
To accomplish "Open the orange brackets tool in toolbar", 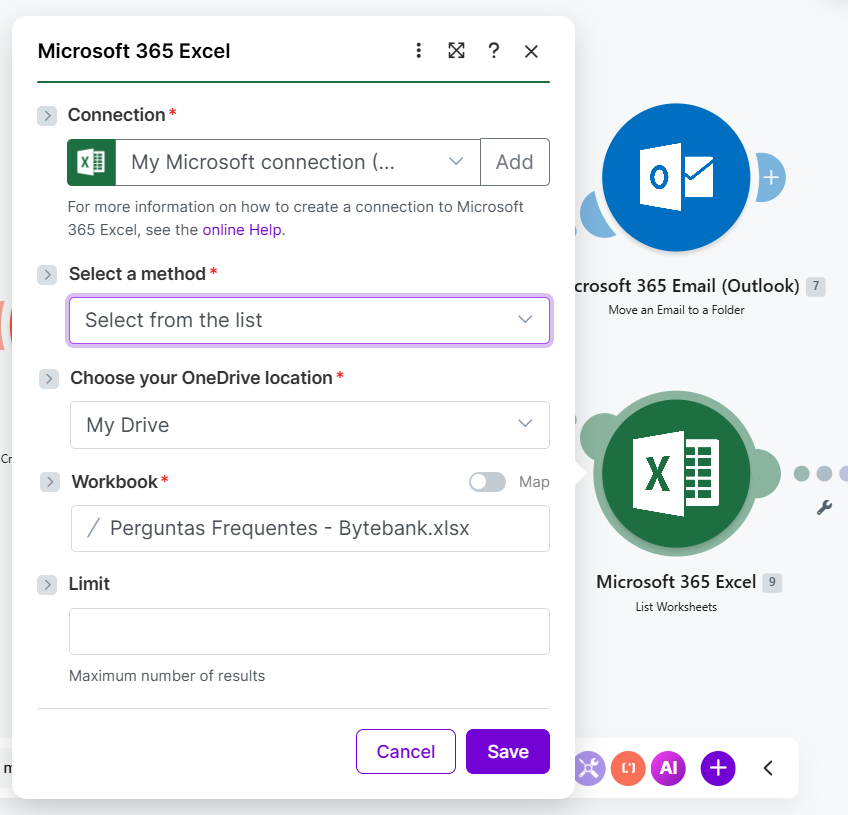I will point(628,768).
